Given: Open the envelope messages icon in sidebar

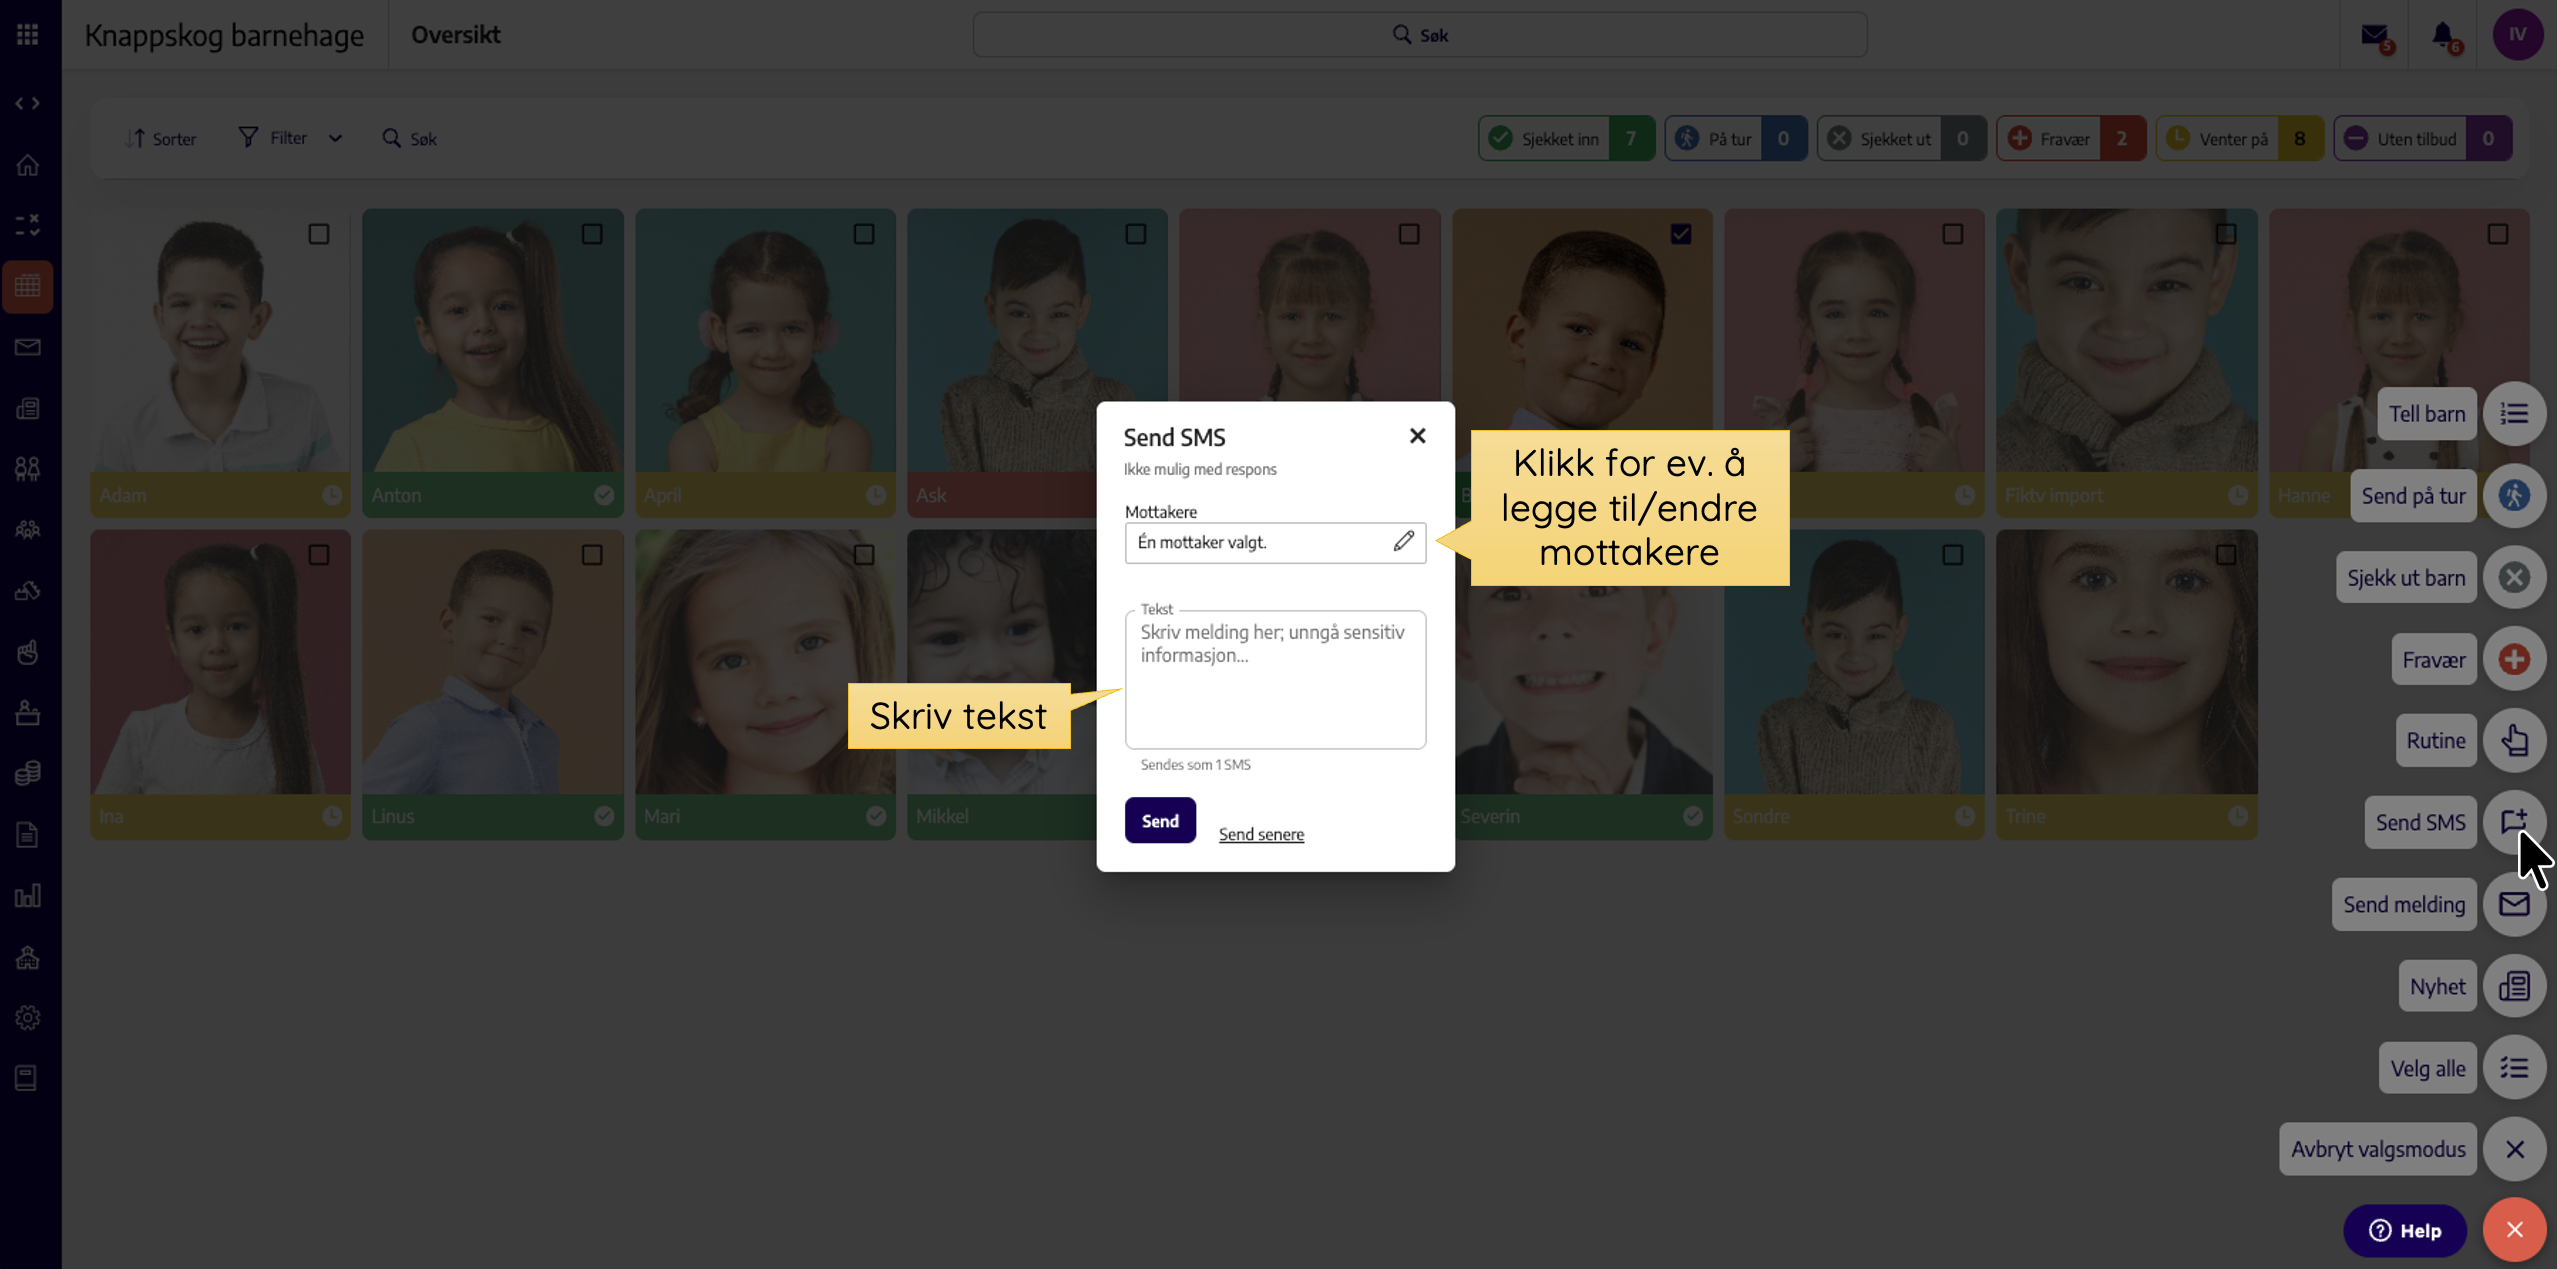Looking at the screenshot, I should (x=28, y=347).
